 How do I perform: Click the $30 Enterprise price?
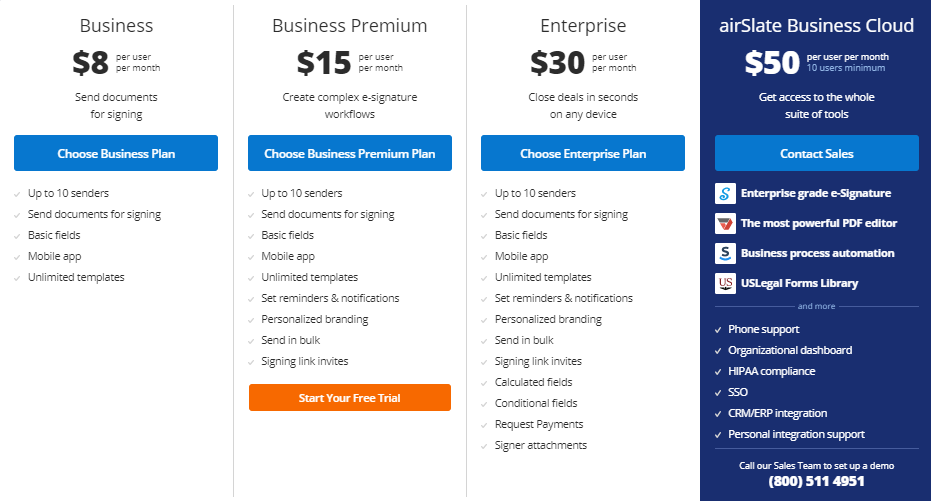pyautogui.click(x=558, y=63)
